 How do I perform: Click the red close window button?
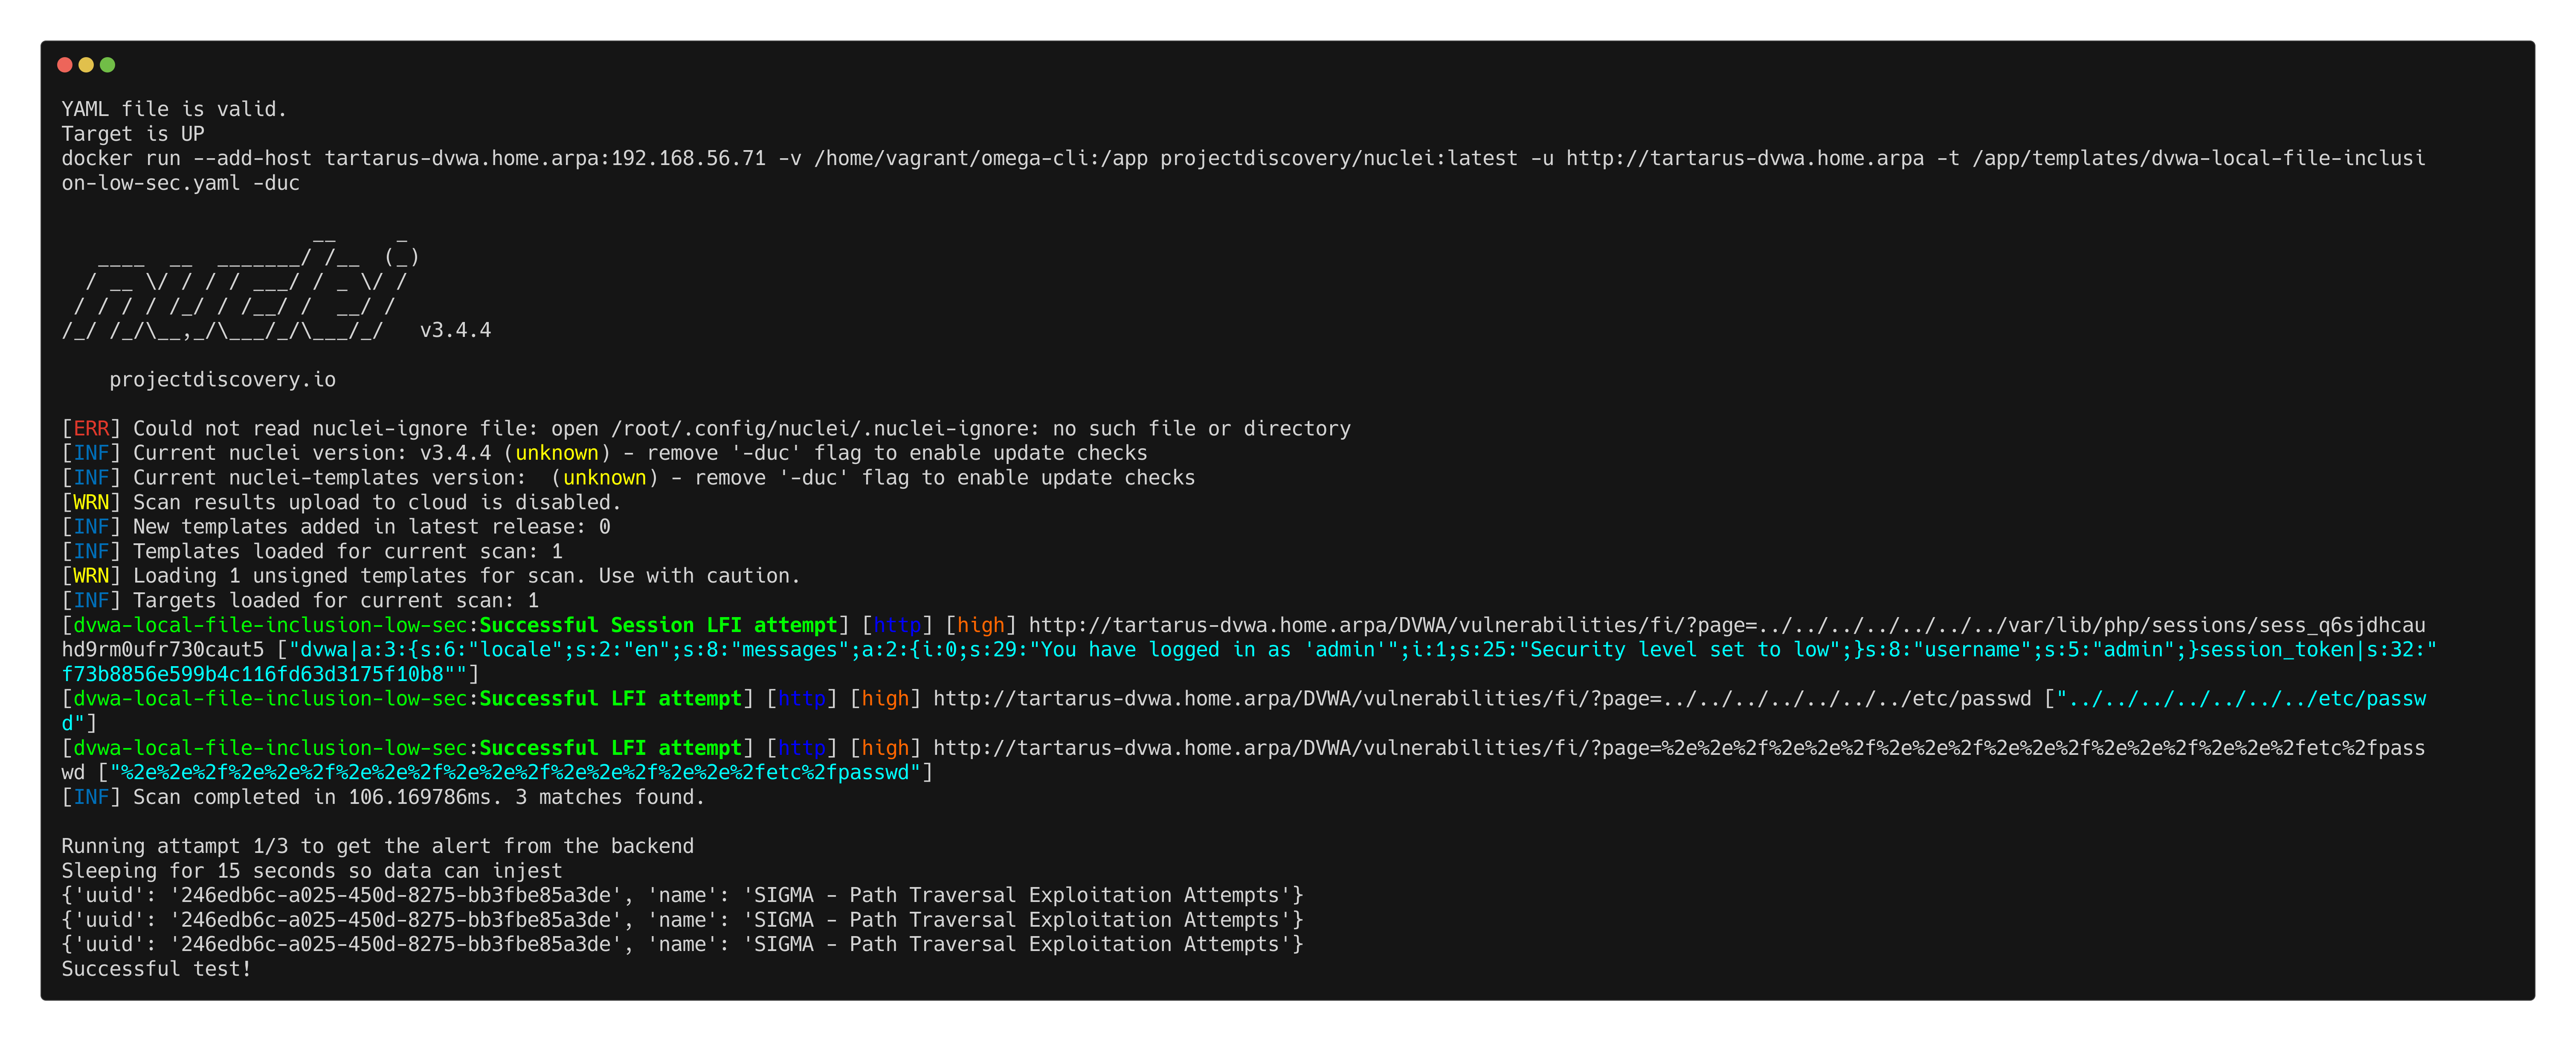pos(65,65)
